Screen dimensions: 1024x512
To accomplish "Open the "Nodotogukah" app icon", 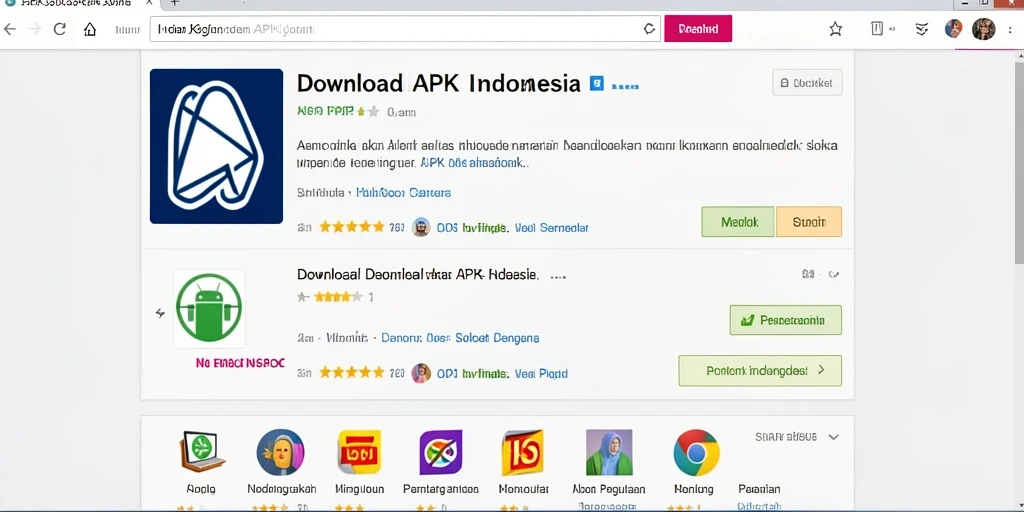I will pos(281,452).
